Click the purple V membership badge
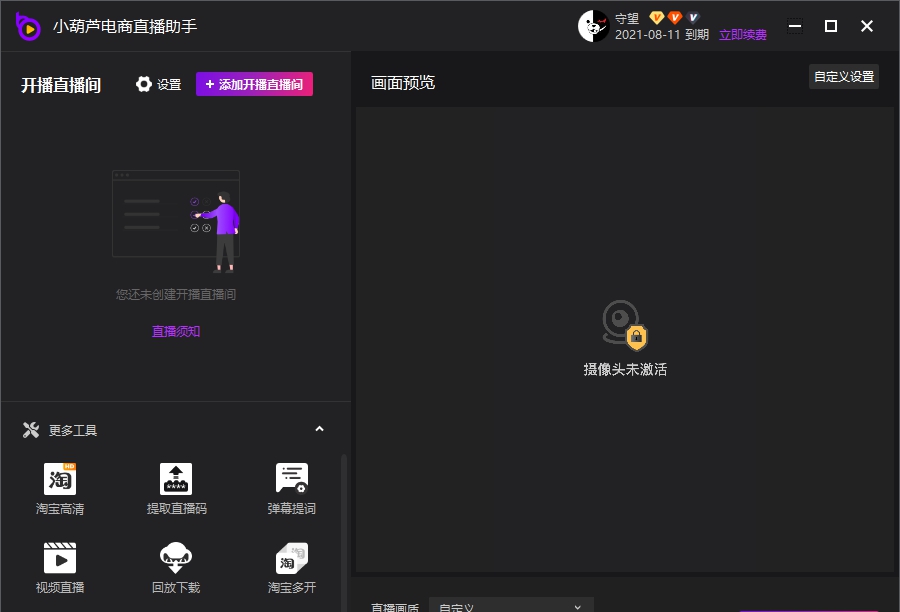This screenshot has height=612, width=900. tap(692, 16)
